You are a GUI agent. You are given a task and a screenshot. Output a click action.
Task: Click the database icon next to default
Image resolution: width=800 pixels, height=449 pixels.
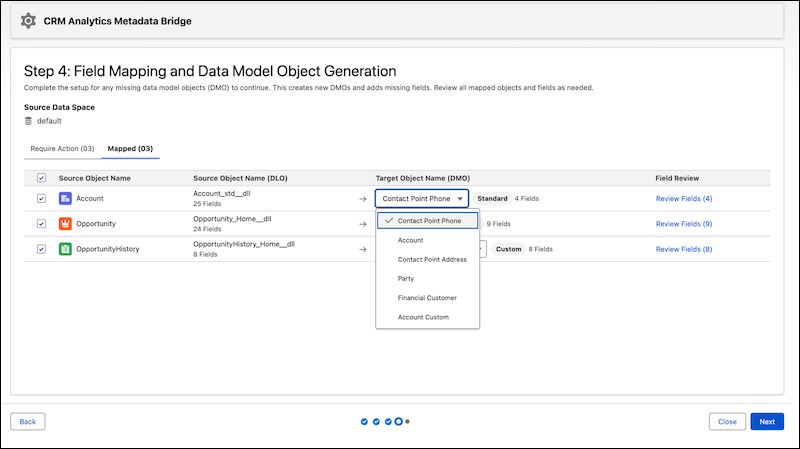click(x=28, y=121)
